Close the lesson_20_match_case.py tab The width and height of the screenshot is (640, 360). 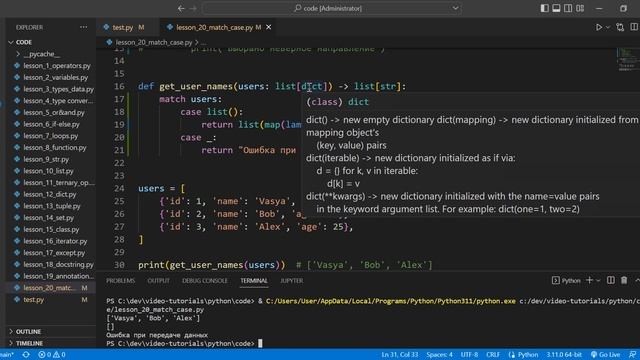tap(269, 27)
